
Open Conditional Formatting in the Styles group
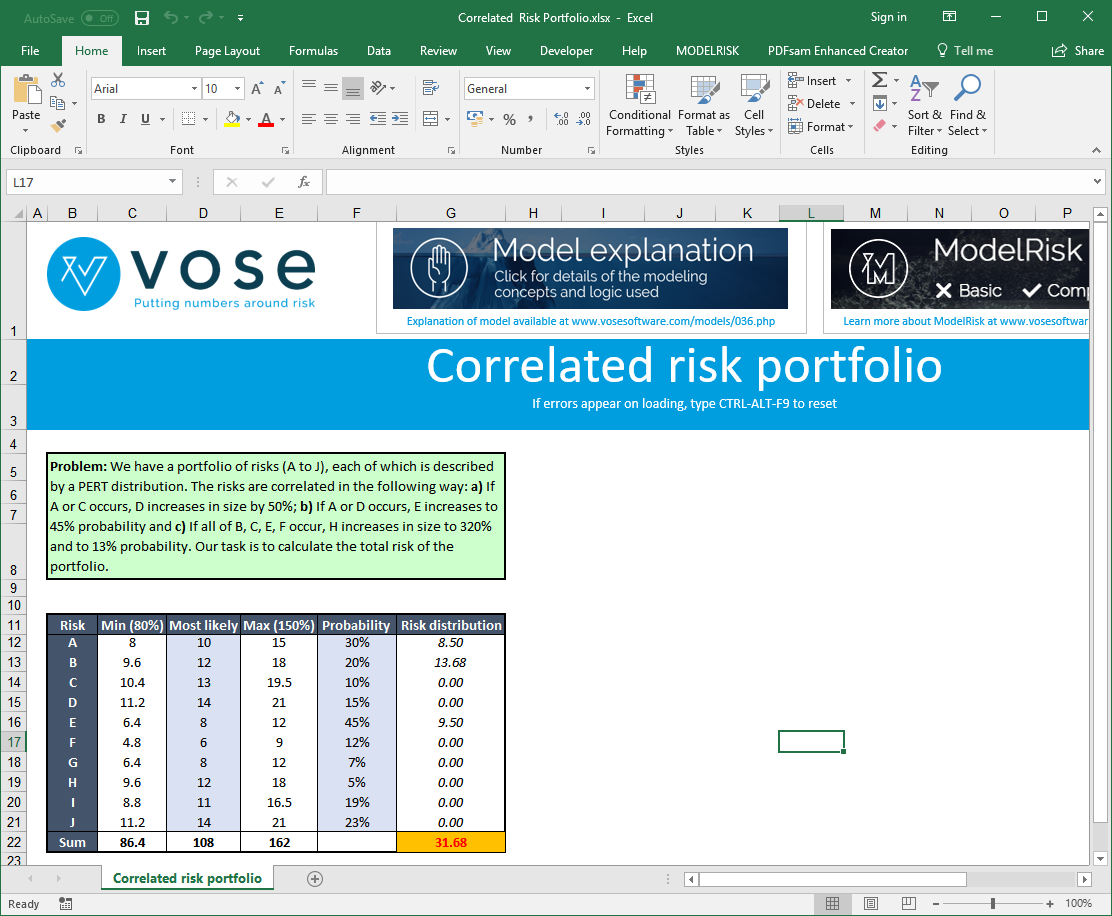tap(639, 106)
